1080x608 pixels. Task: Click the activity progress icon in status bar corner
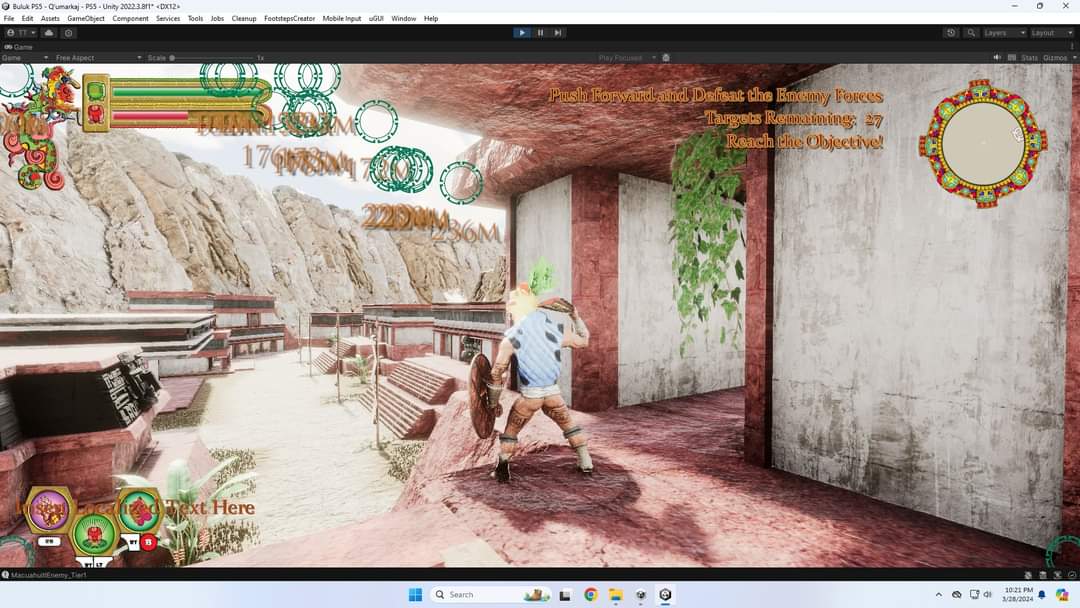pos(1072,575)
